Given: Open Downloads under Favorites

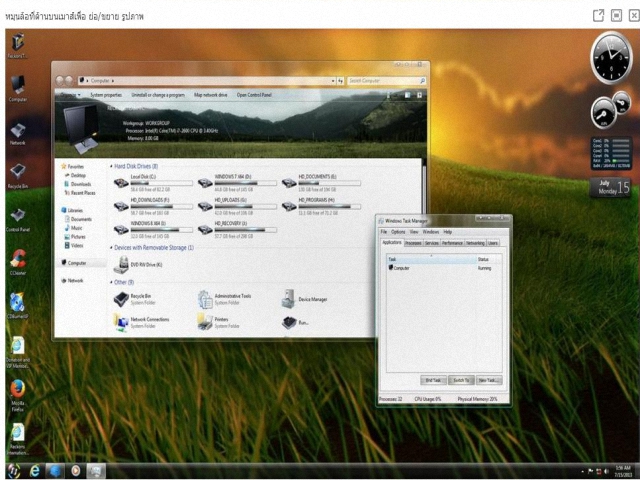Looking at the screenshot, I should 78,184.
